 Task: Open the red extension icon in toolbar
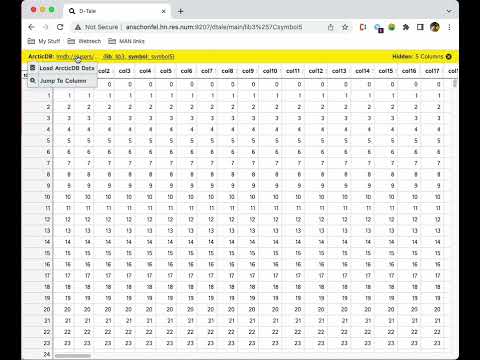tap(363, 27)
